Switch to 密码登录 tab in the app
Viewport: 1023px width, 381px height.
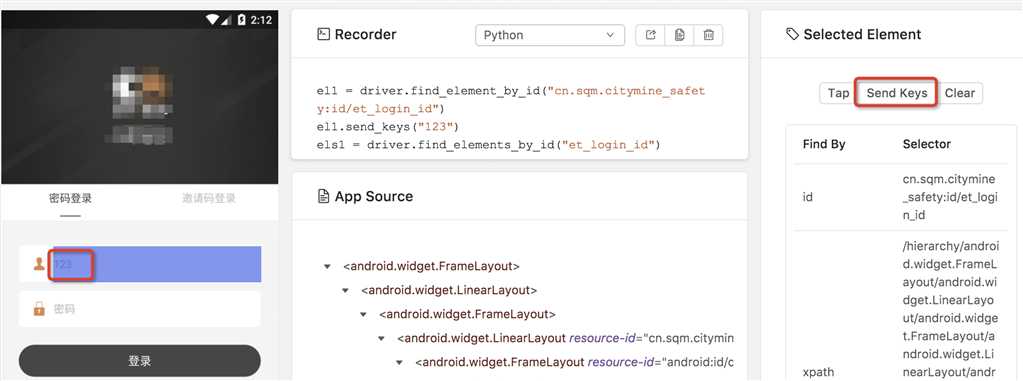point(70,198)
